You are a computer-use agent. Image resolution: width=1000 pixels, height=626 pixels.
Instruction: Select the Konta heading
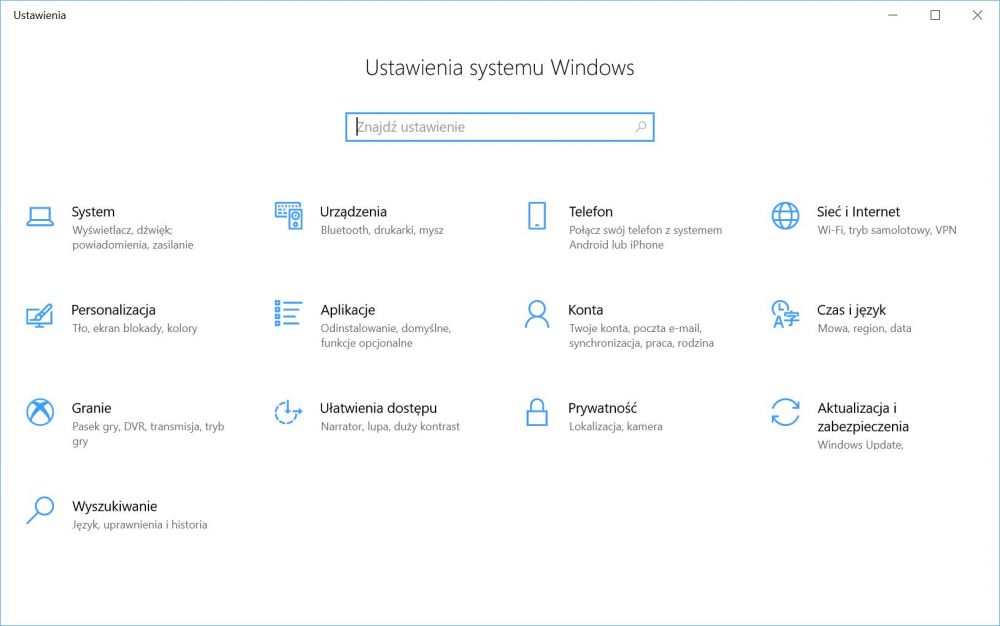(585, 310)
